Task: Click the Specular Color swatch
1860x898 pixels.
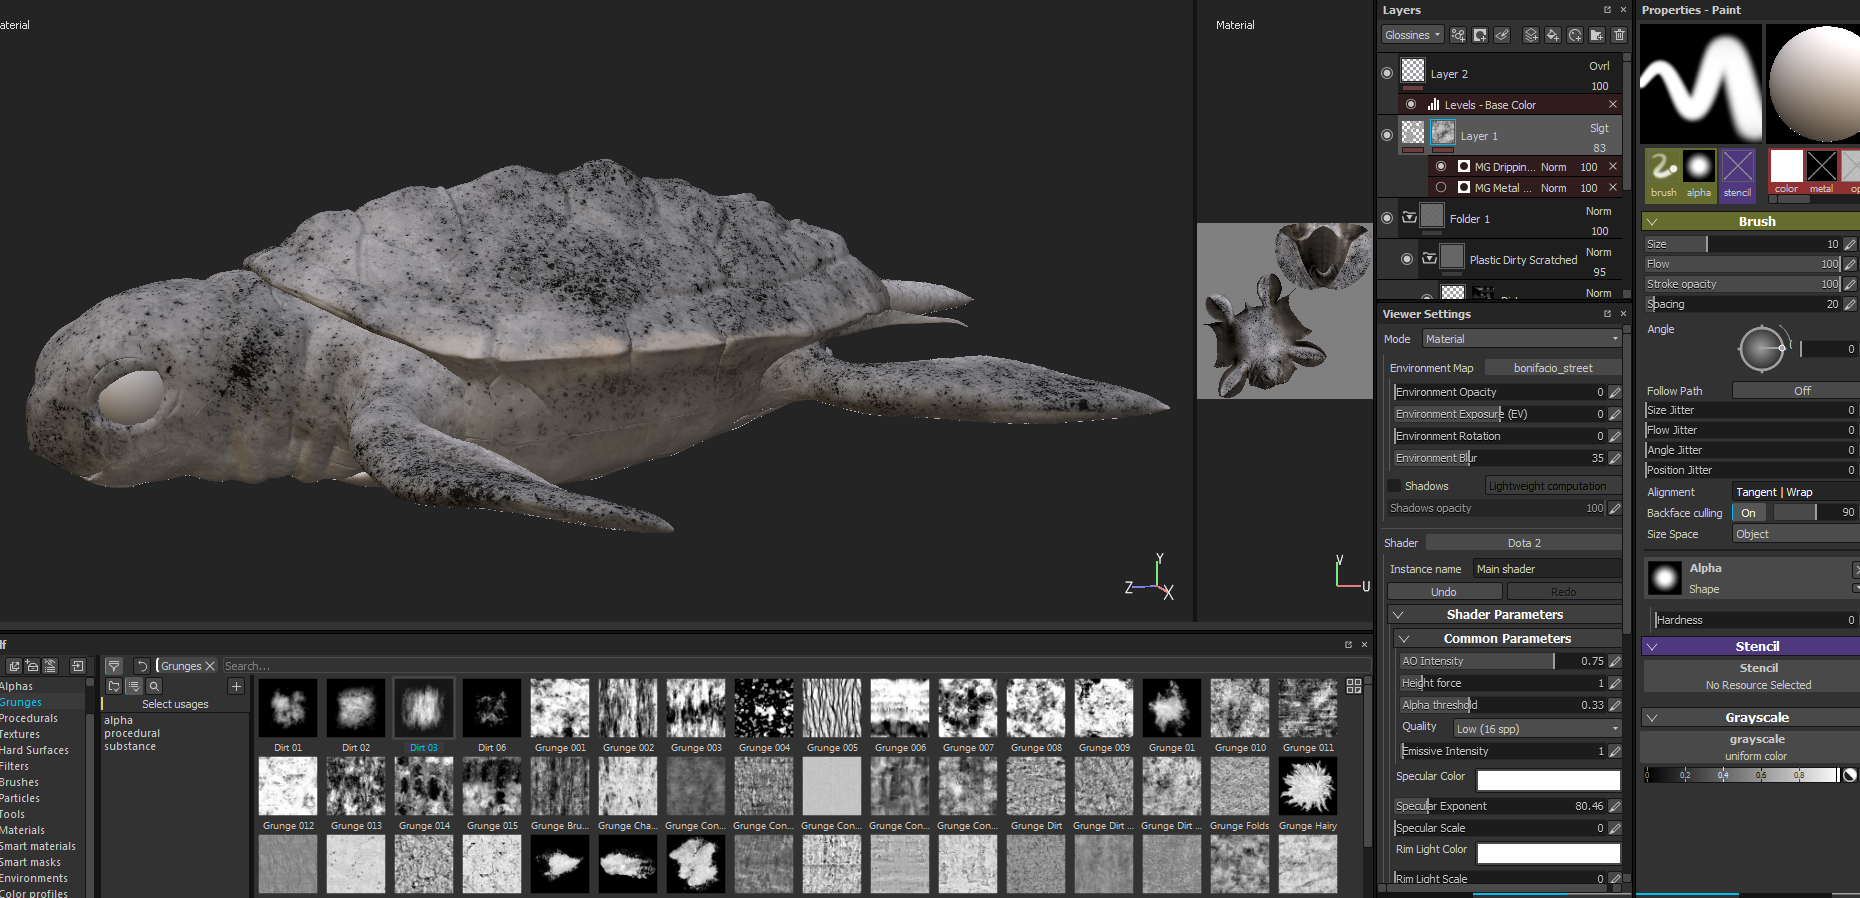Action: pos(1548,780)
